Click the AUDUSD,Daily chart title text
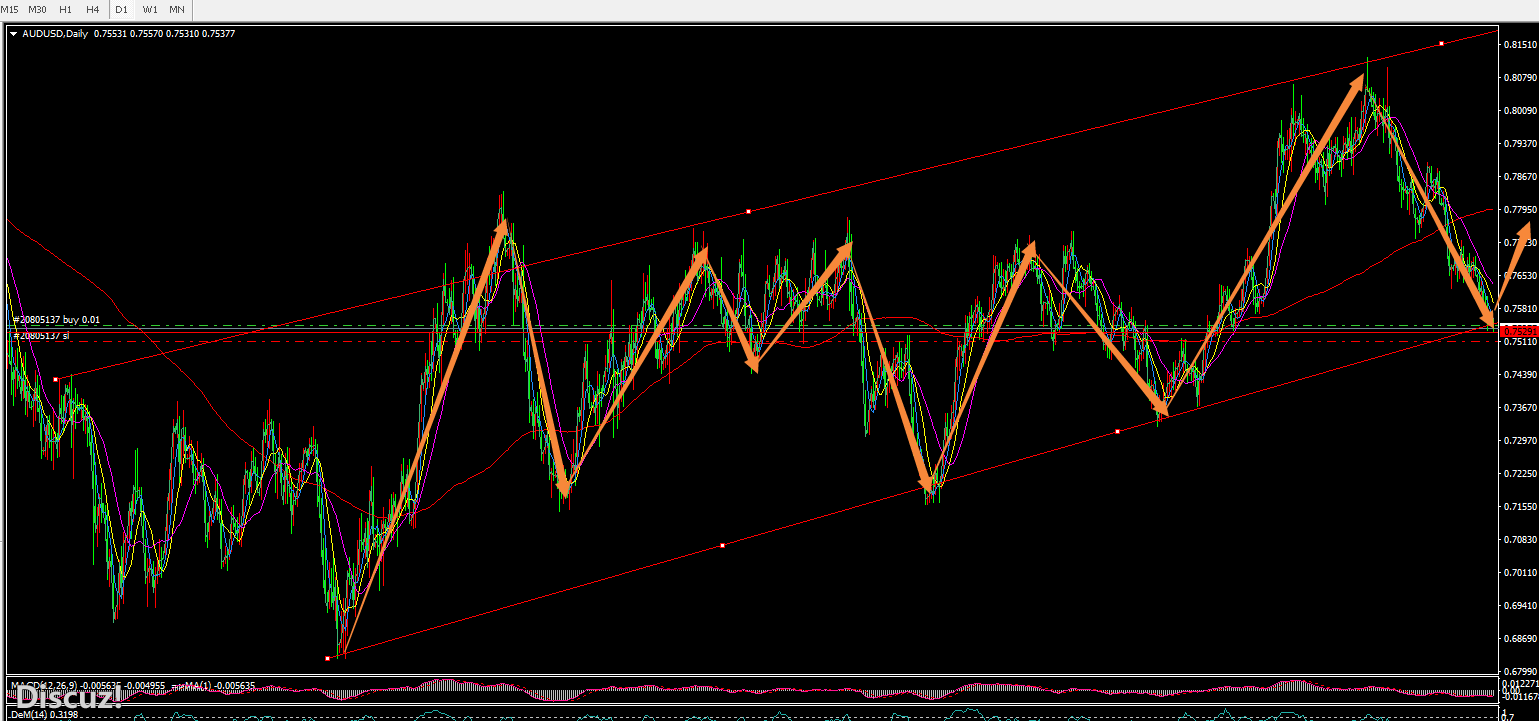 [x=54, y=33]
